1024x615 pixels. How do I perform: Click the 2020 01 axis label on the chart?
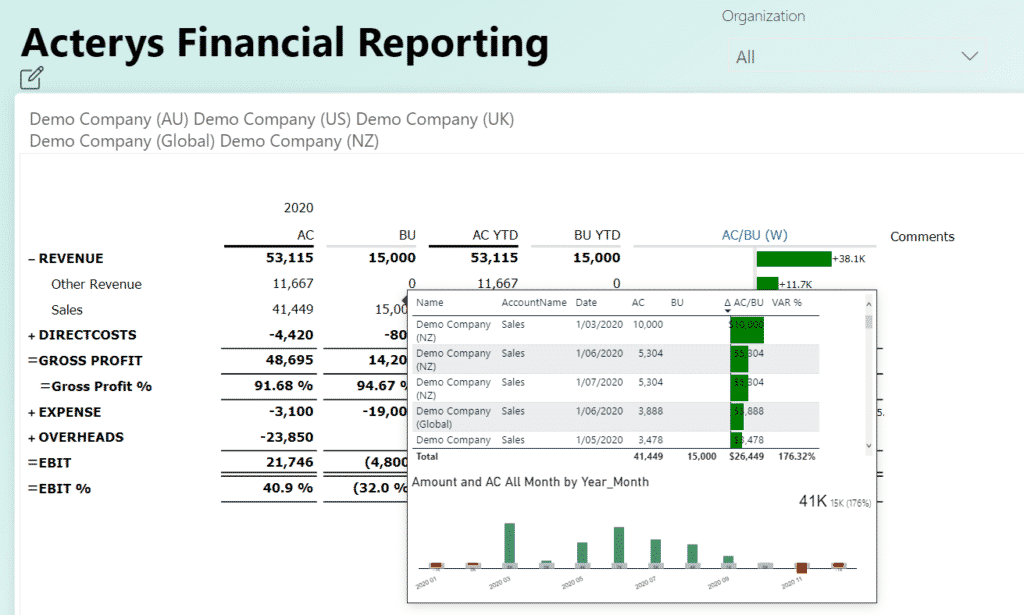pyautogui.click(x=426, y=582)
